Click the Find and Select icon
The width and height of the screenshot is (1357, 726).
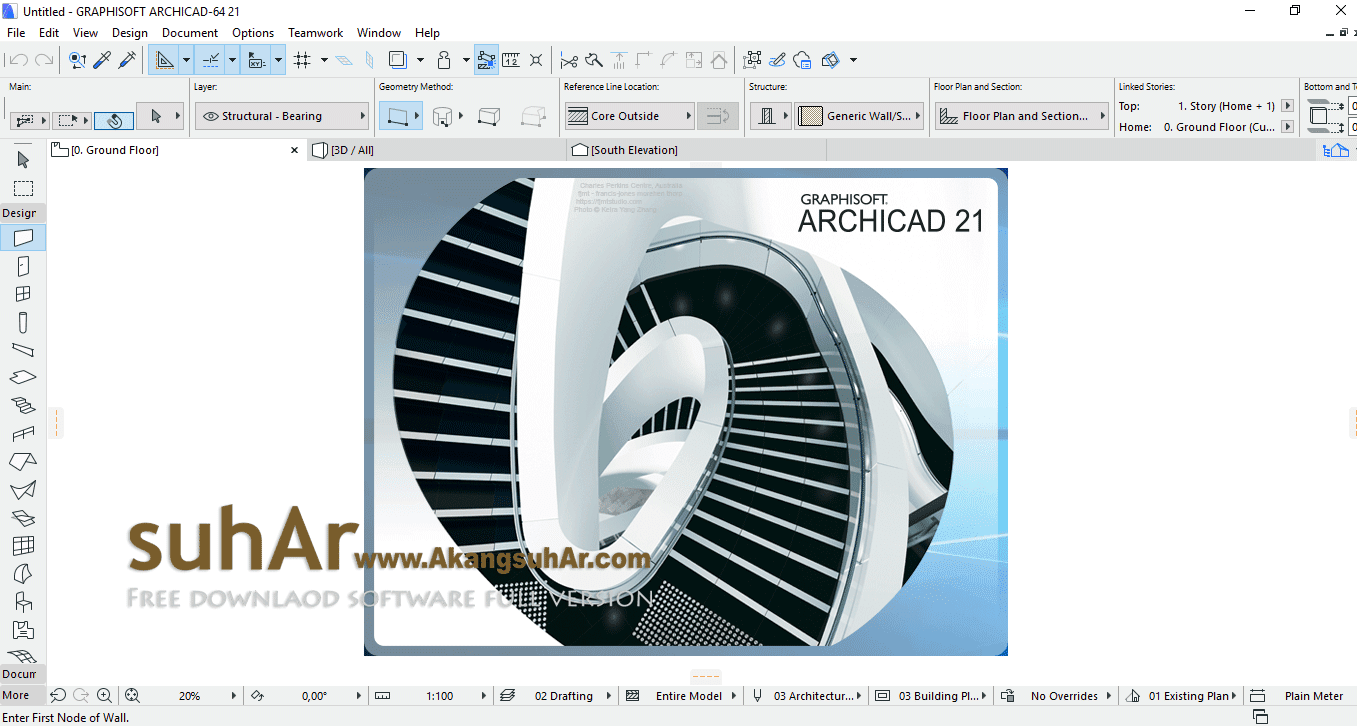coord(77,60)
